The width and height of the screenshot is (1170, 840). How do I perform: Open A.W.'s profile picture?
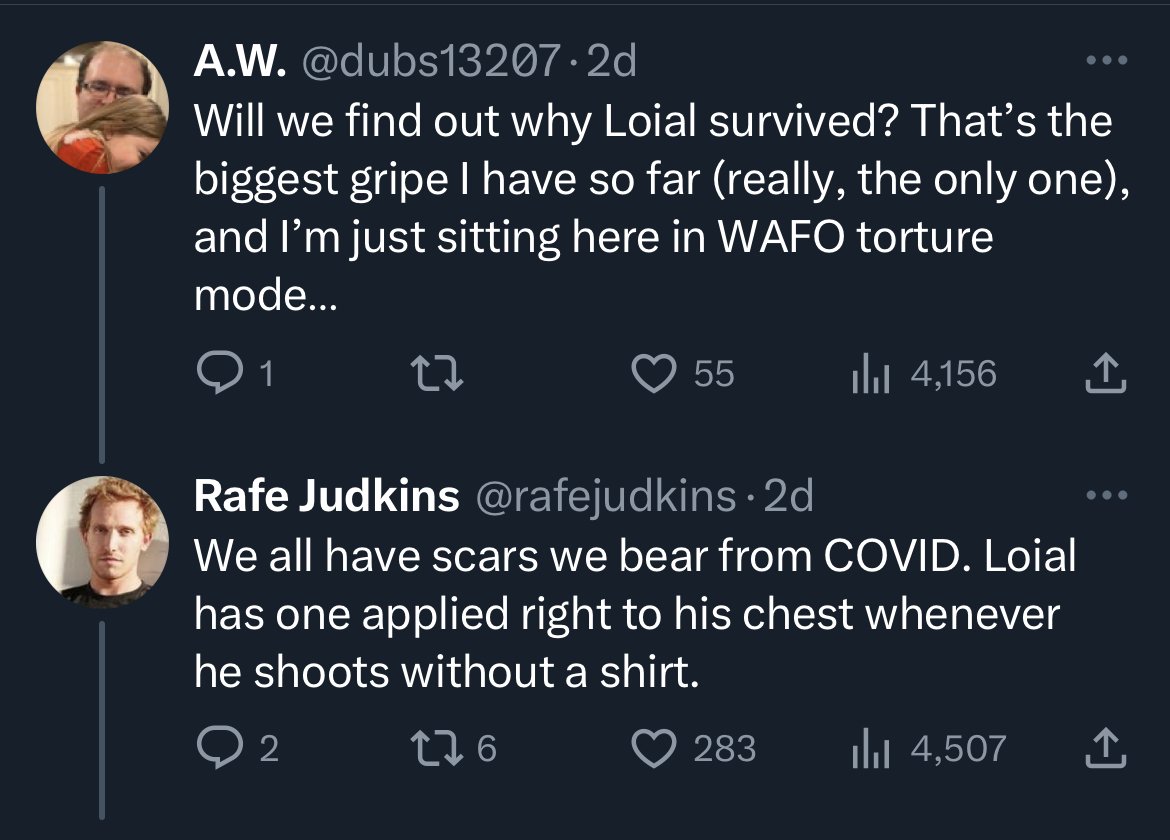[x=100, y=108]
